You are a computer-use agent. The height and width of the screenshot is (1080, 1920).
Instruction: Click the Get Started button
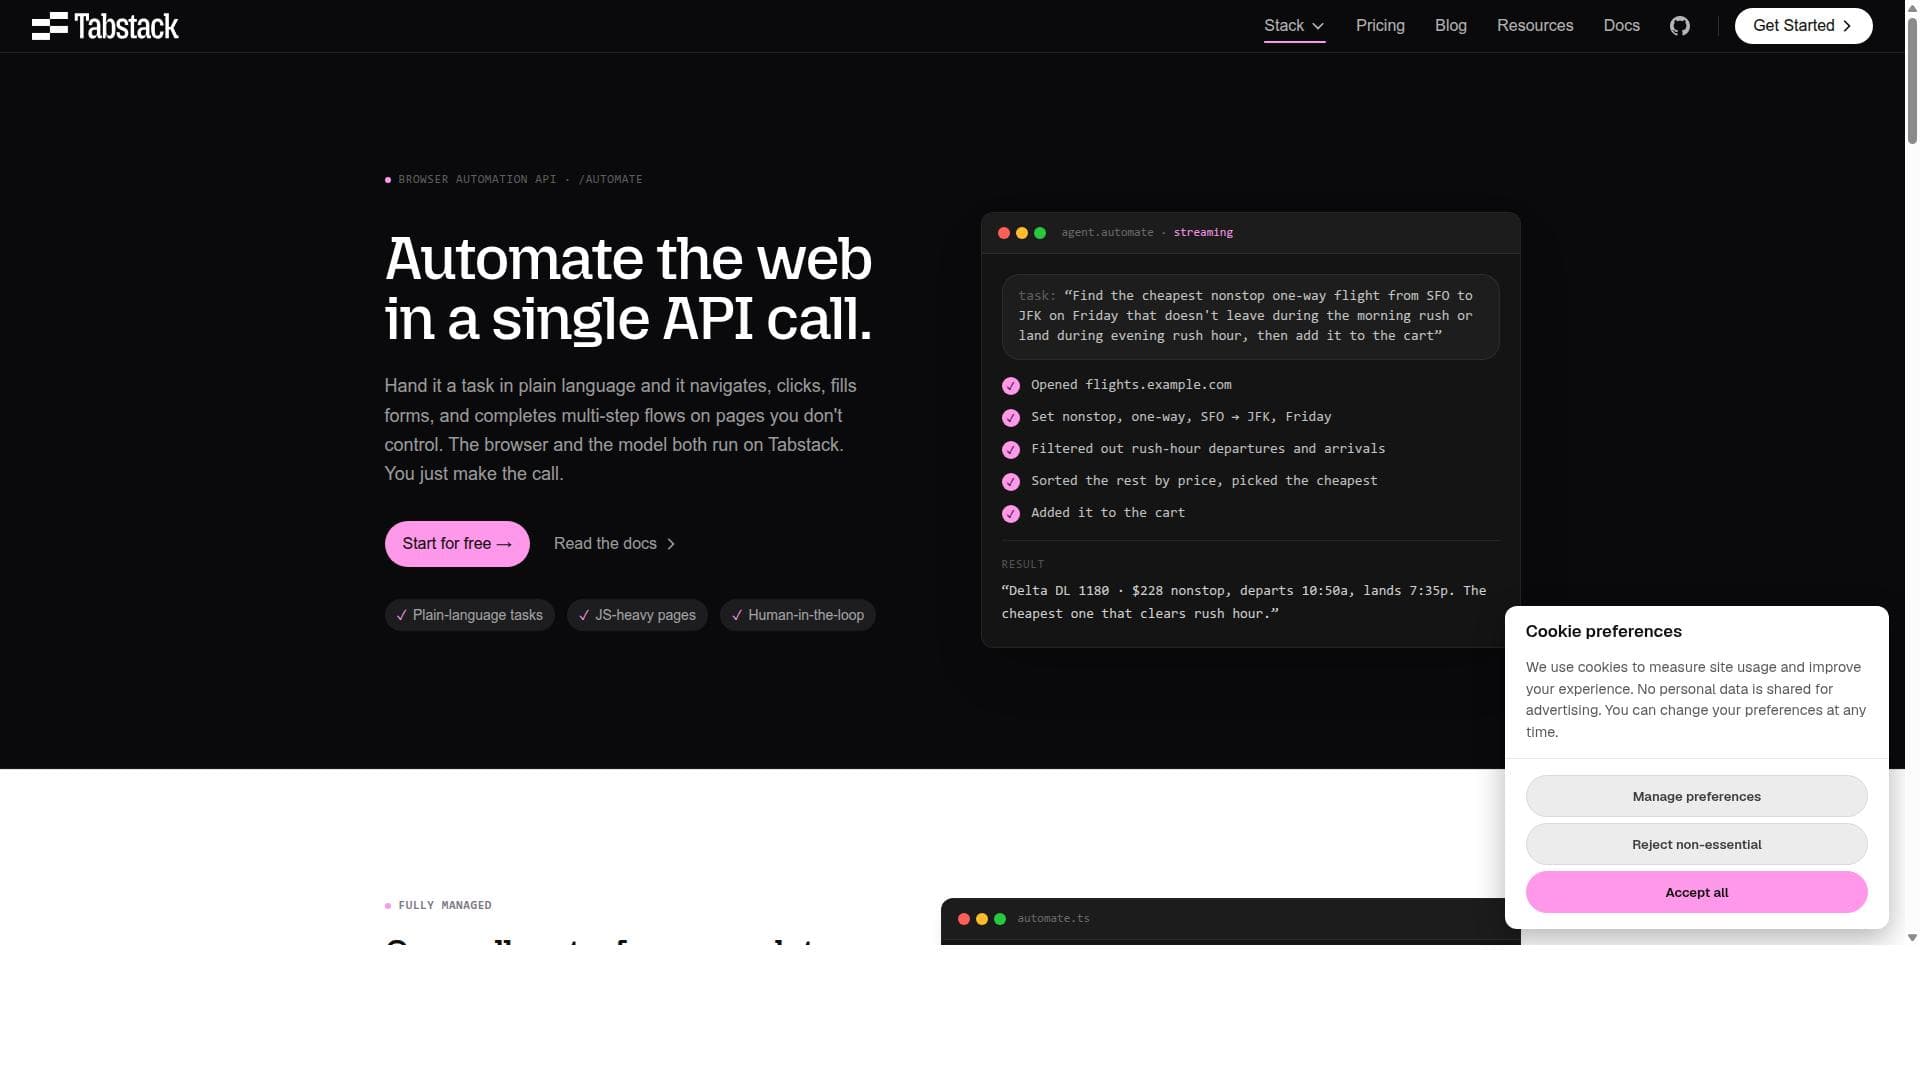click(1803, 26)
